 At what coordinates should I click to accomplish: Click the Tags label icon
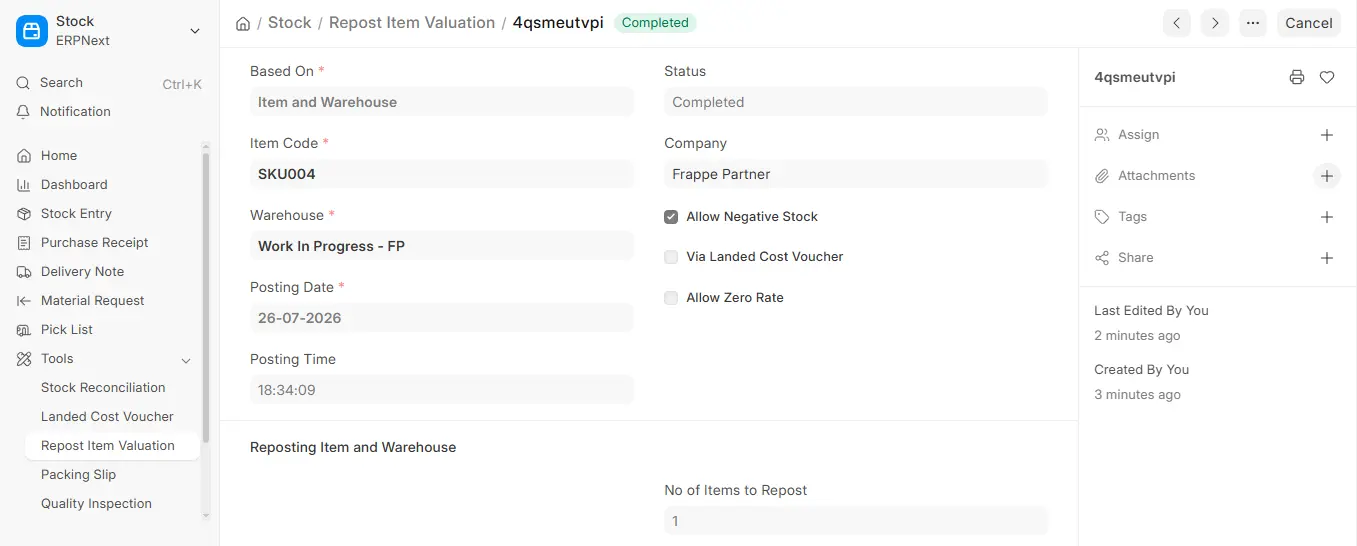(x=1102, y=217)
